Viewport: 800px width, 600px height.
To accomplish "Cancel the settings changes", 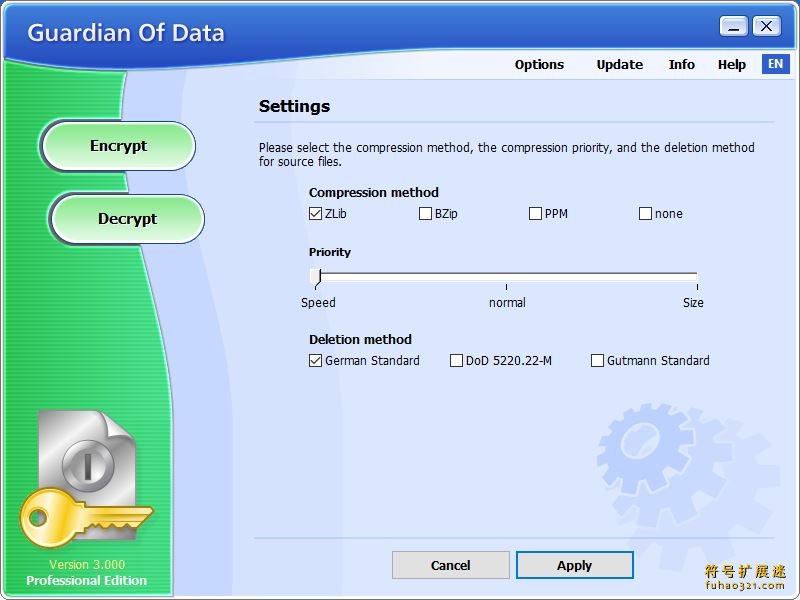I will click(451, 565).
